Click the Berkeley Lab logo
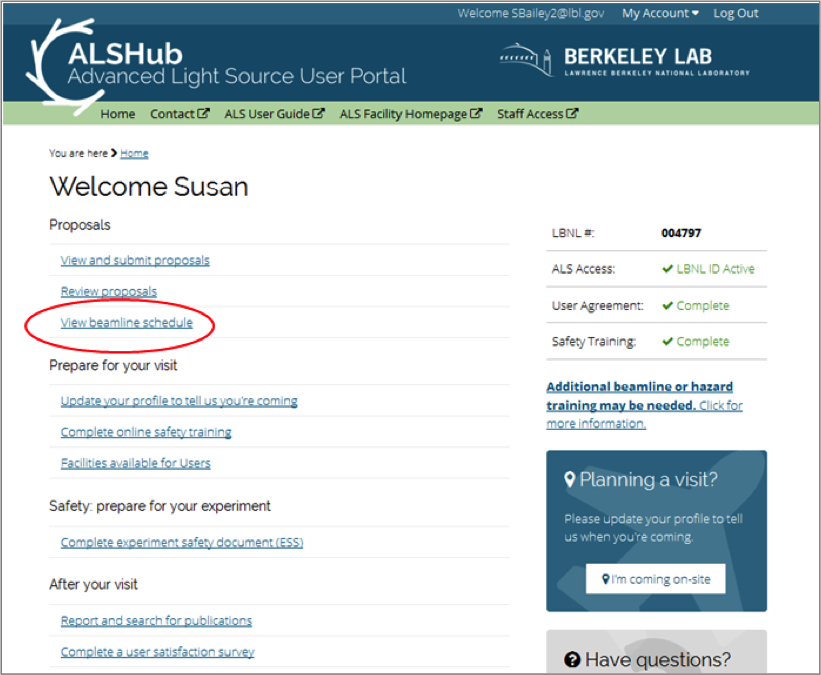The width and height of the screenshot is (821, 675). [x=625, y=61]
